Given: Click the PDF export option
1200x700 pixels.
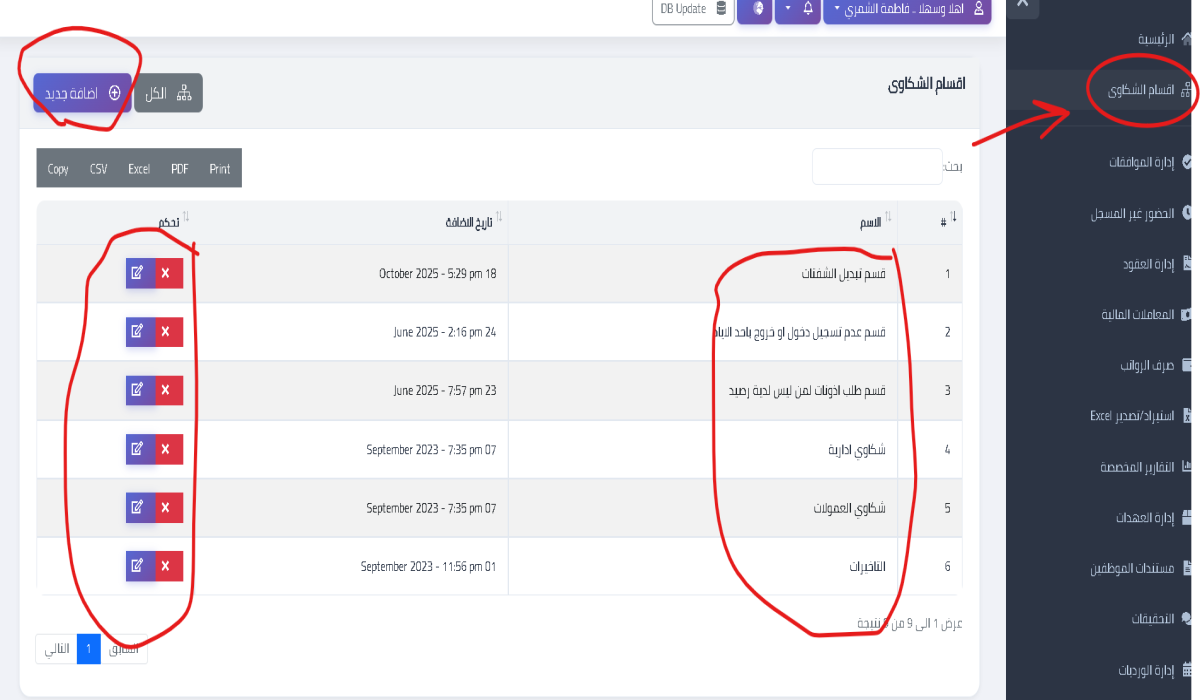Looking at the screenshot, I should point(179,168).
